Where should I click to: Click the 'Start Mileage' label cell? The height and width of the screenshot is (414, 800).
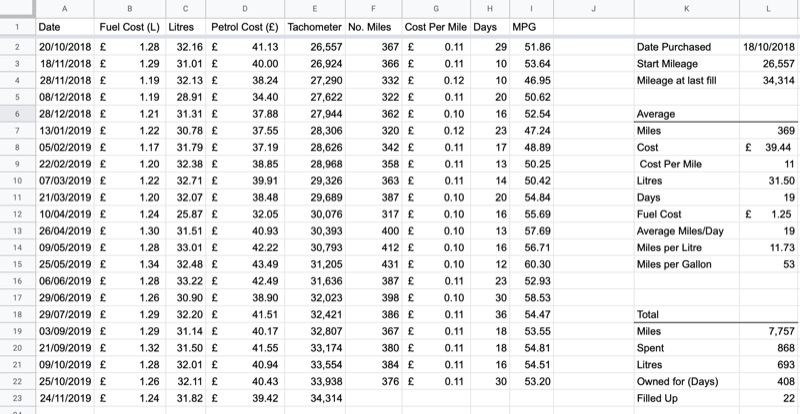687,64
